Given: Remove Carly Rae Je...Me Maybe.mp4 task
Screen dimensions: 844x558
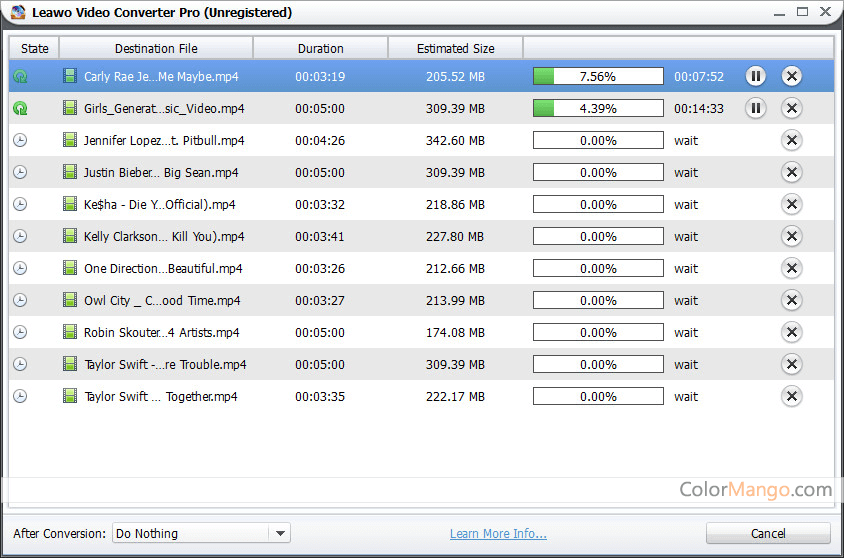Looking at the screenshot, I should point(791,76).
